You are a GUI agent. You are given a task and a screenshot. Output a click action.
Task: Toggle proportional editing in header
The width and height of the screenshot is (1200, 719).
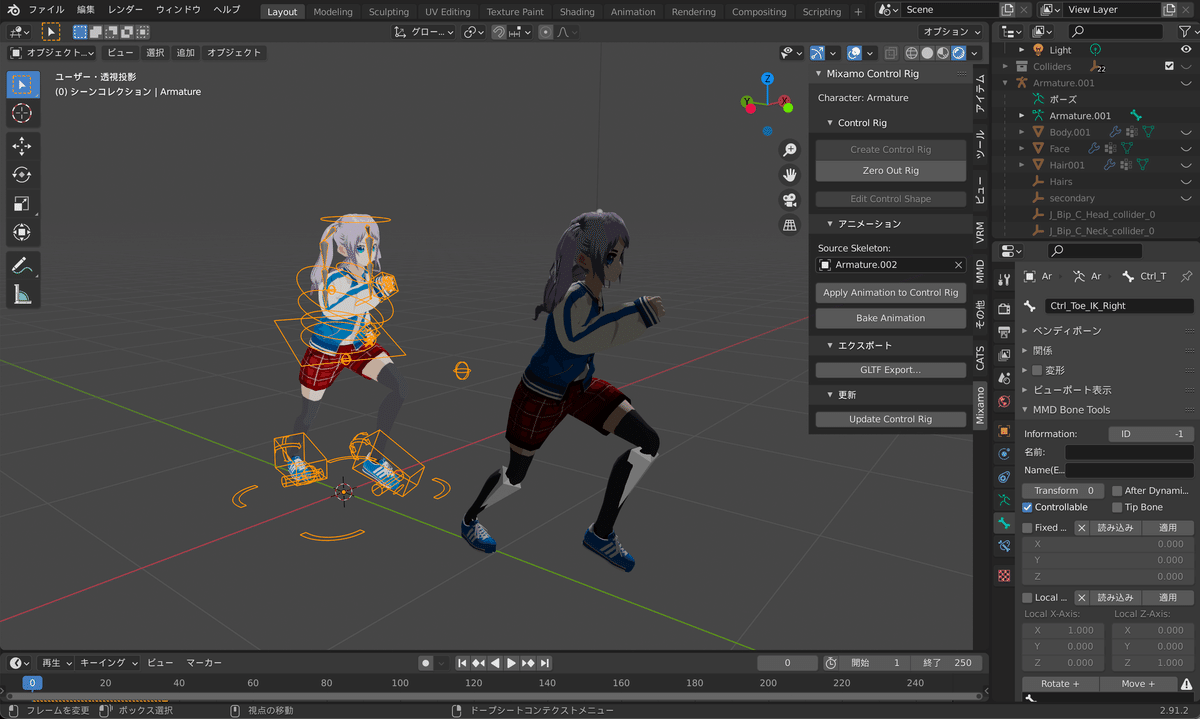(x=545, y=32)
